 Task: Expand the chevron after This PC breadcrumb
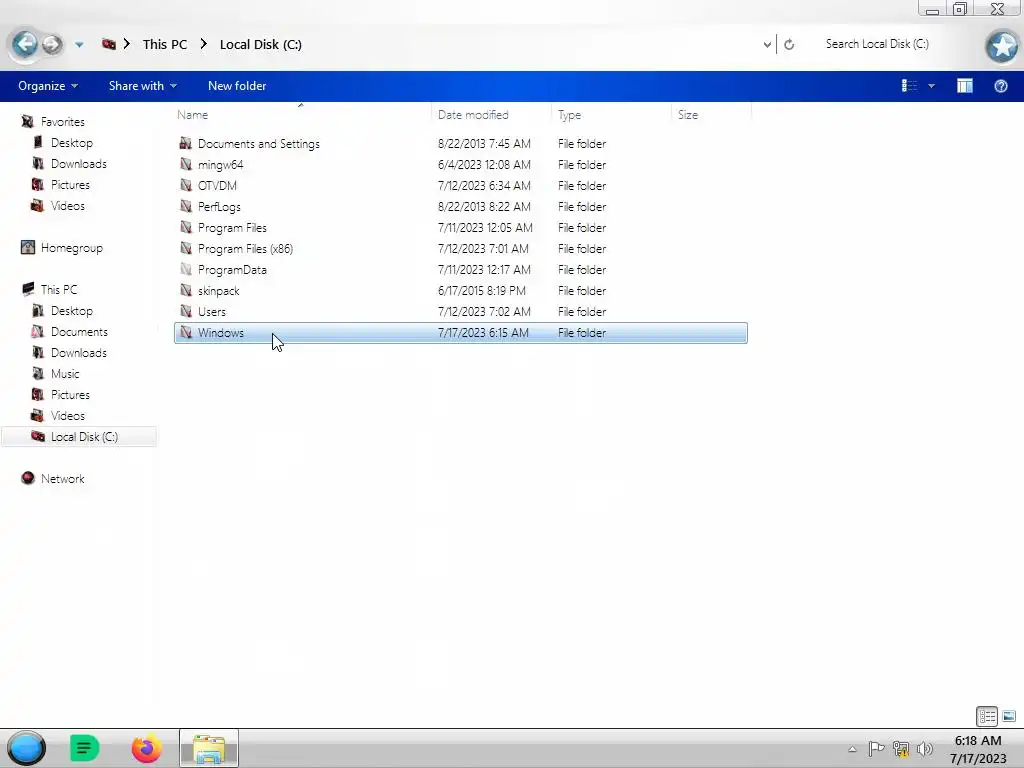(204, 44)
